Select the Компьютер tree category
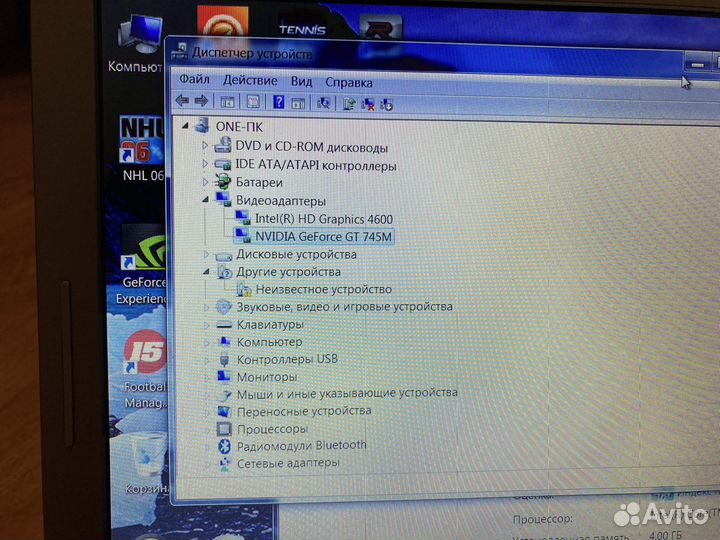Viewport: 720px width, 540px height. [270, 342]
